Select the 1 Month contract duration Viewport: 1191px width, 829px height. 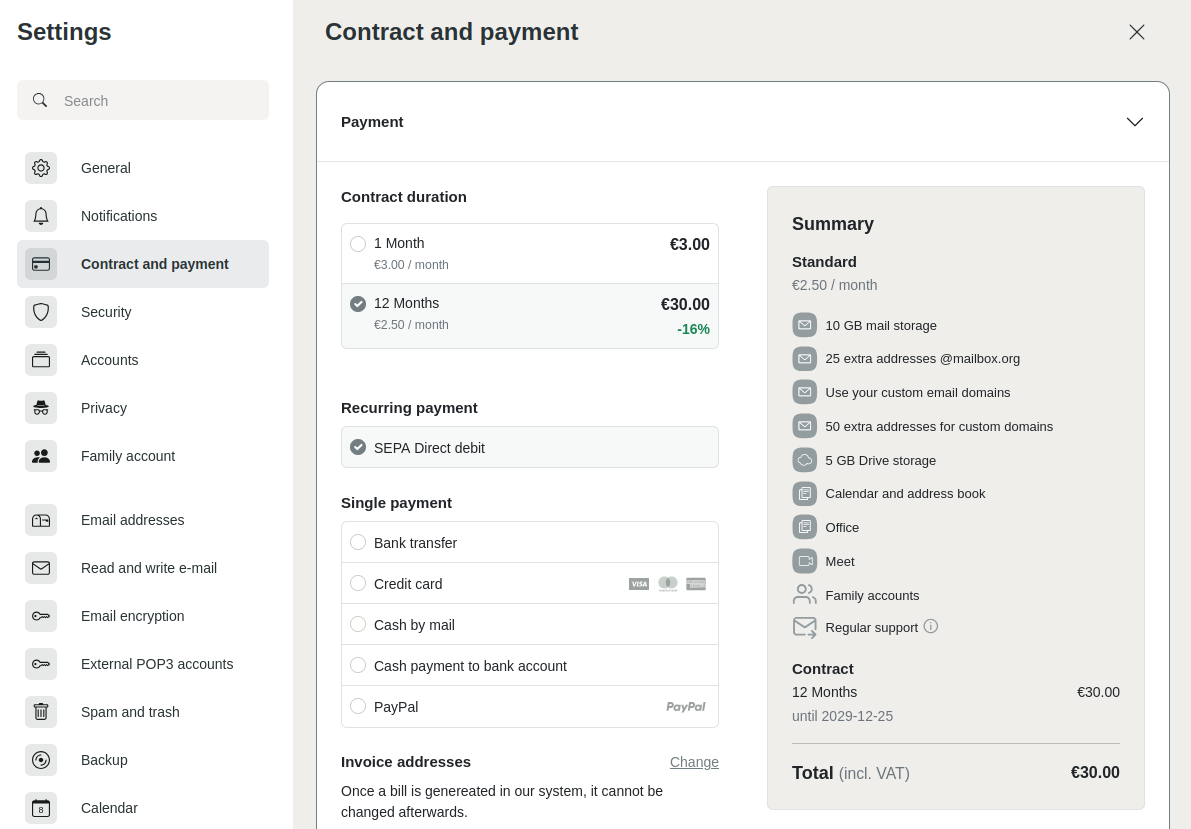(x=358, y=244)
